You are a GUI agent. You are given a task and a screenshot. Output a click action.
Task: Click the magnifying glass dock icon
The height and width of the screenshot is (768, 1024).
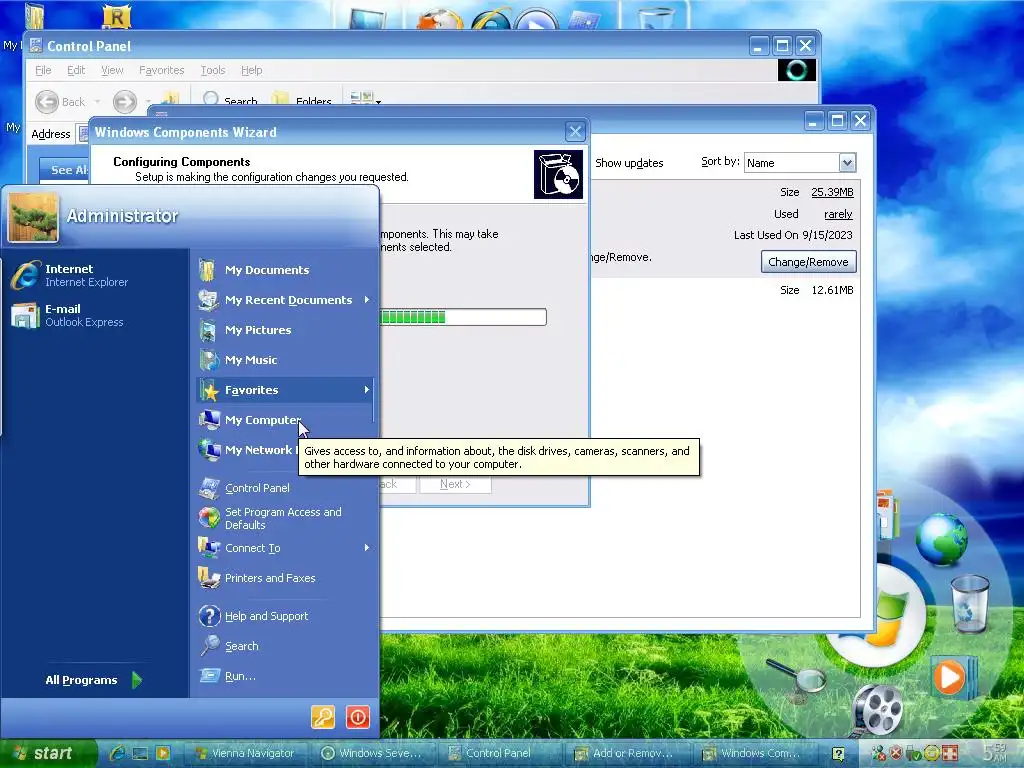pos(796,677)
